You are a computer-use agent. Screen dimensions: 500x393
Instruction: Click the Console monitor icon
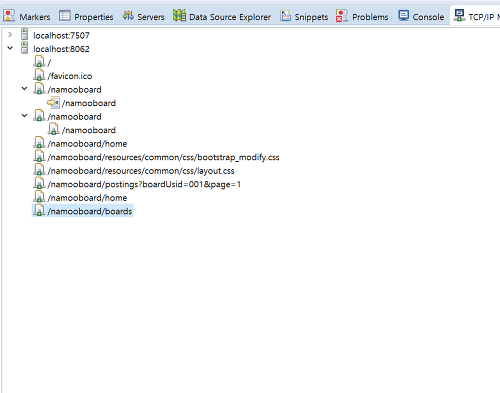[x=403, y=15]
